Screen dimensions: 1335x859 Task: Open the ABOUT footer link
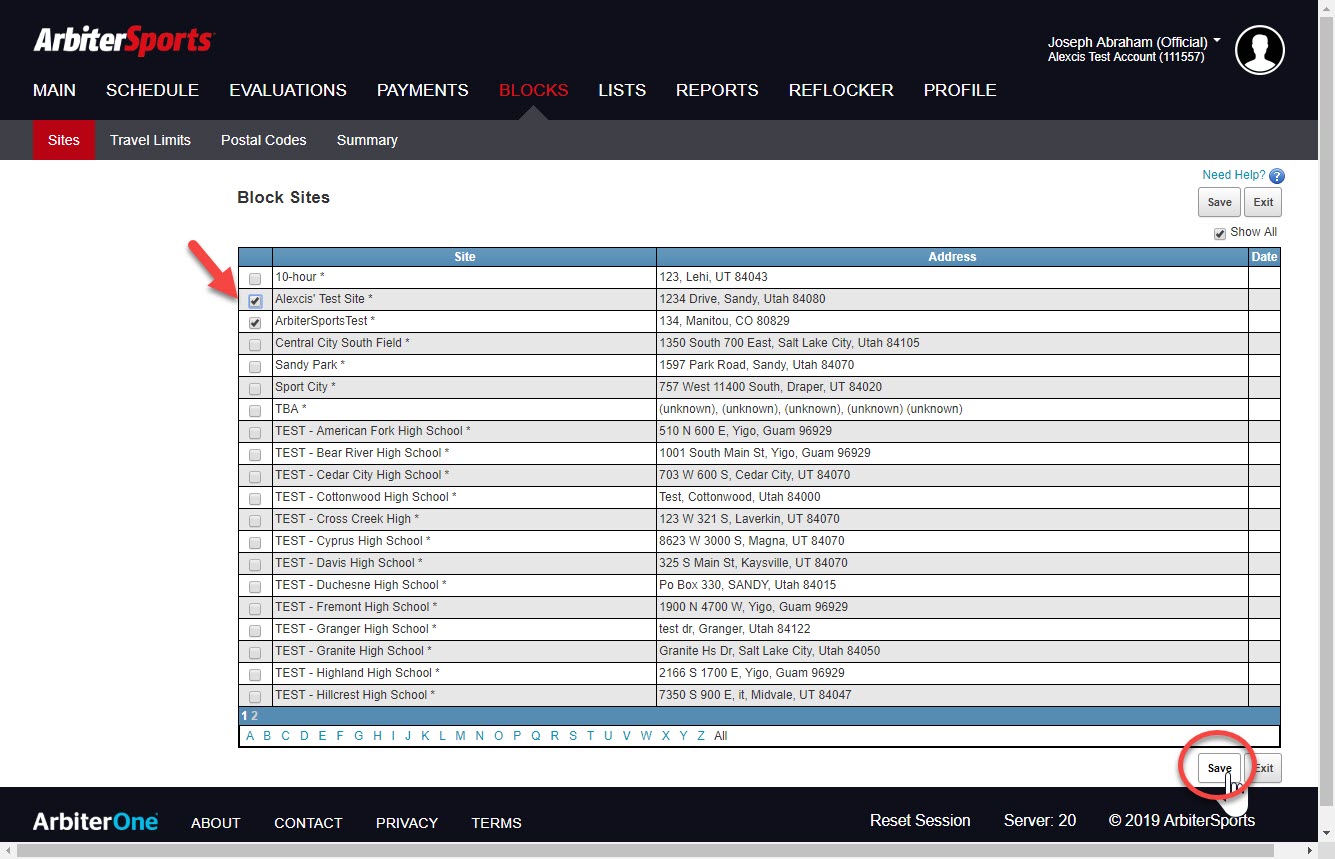(x=216, y=823)
